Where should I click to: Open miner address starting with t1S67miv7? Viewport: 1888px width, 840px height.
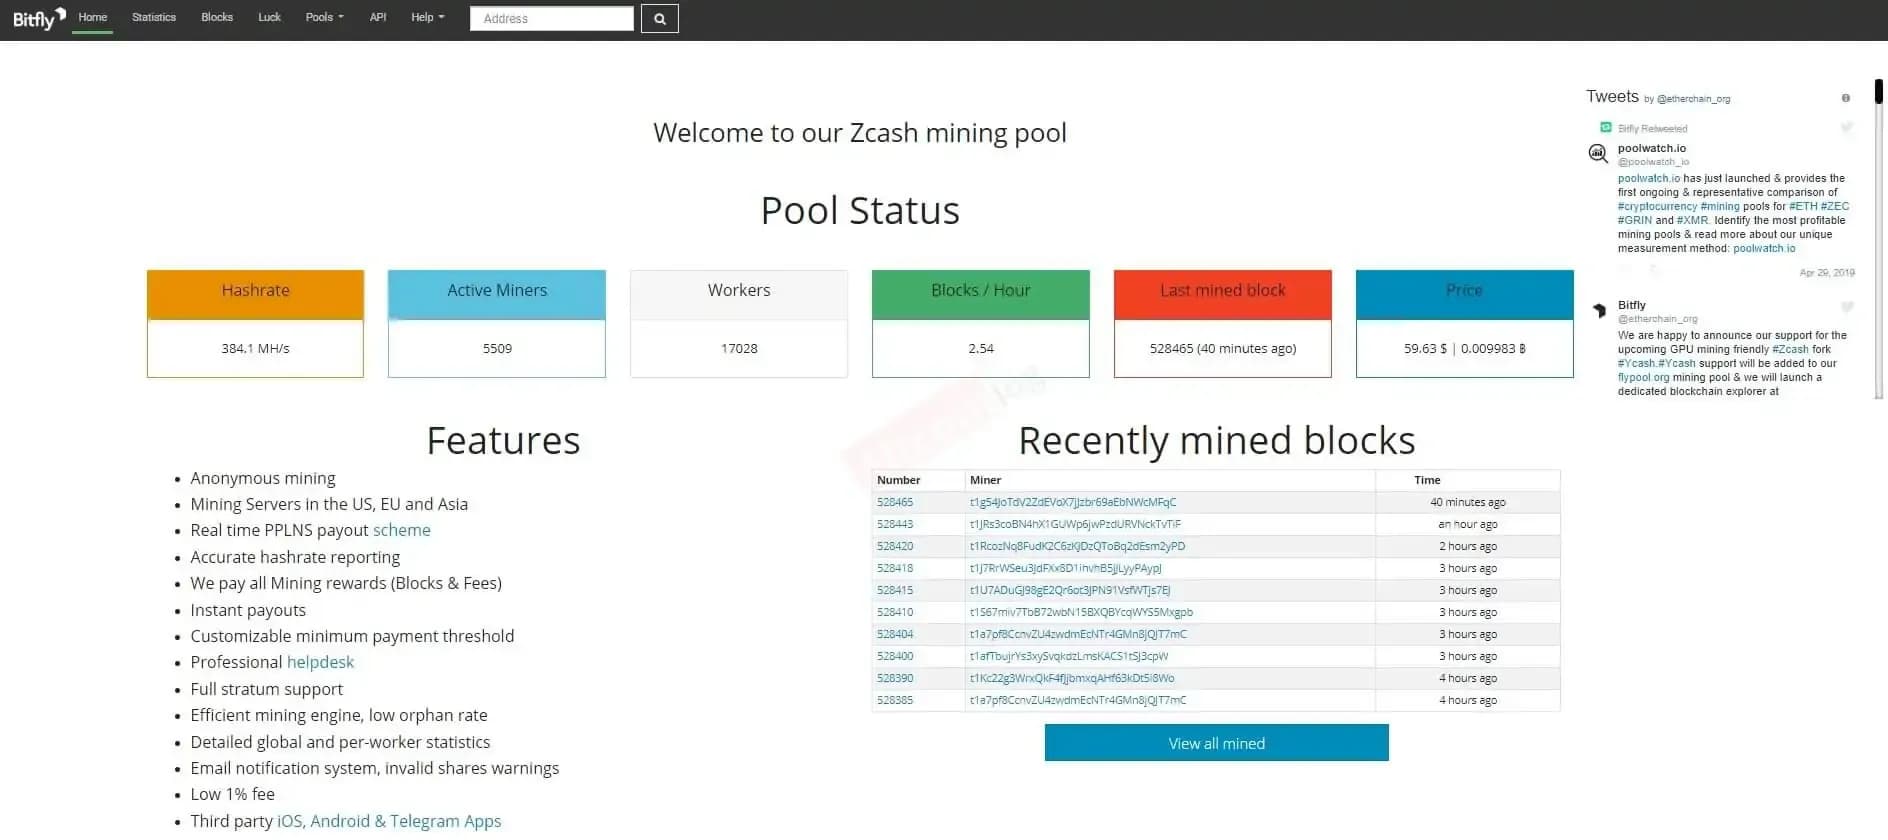click(x=1081, y=612)
